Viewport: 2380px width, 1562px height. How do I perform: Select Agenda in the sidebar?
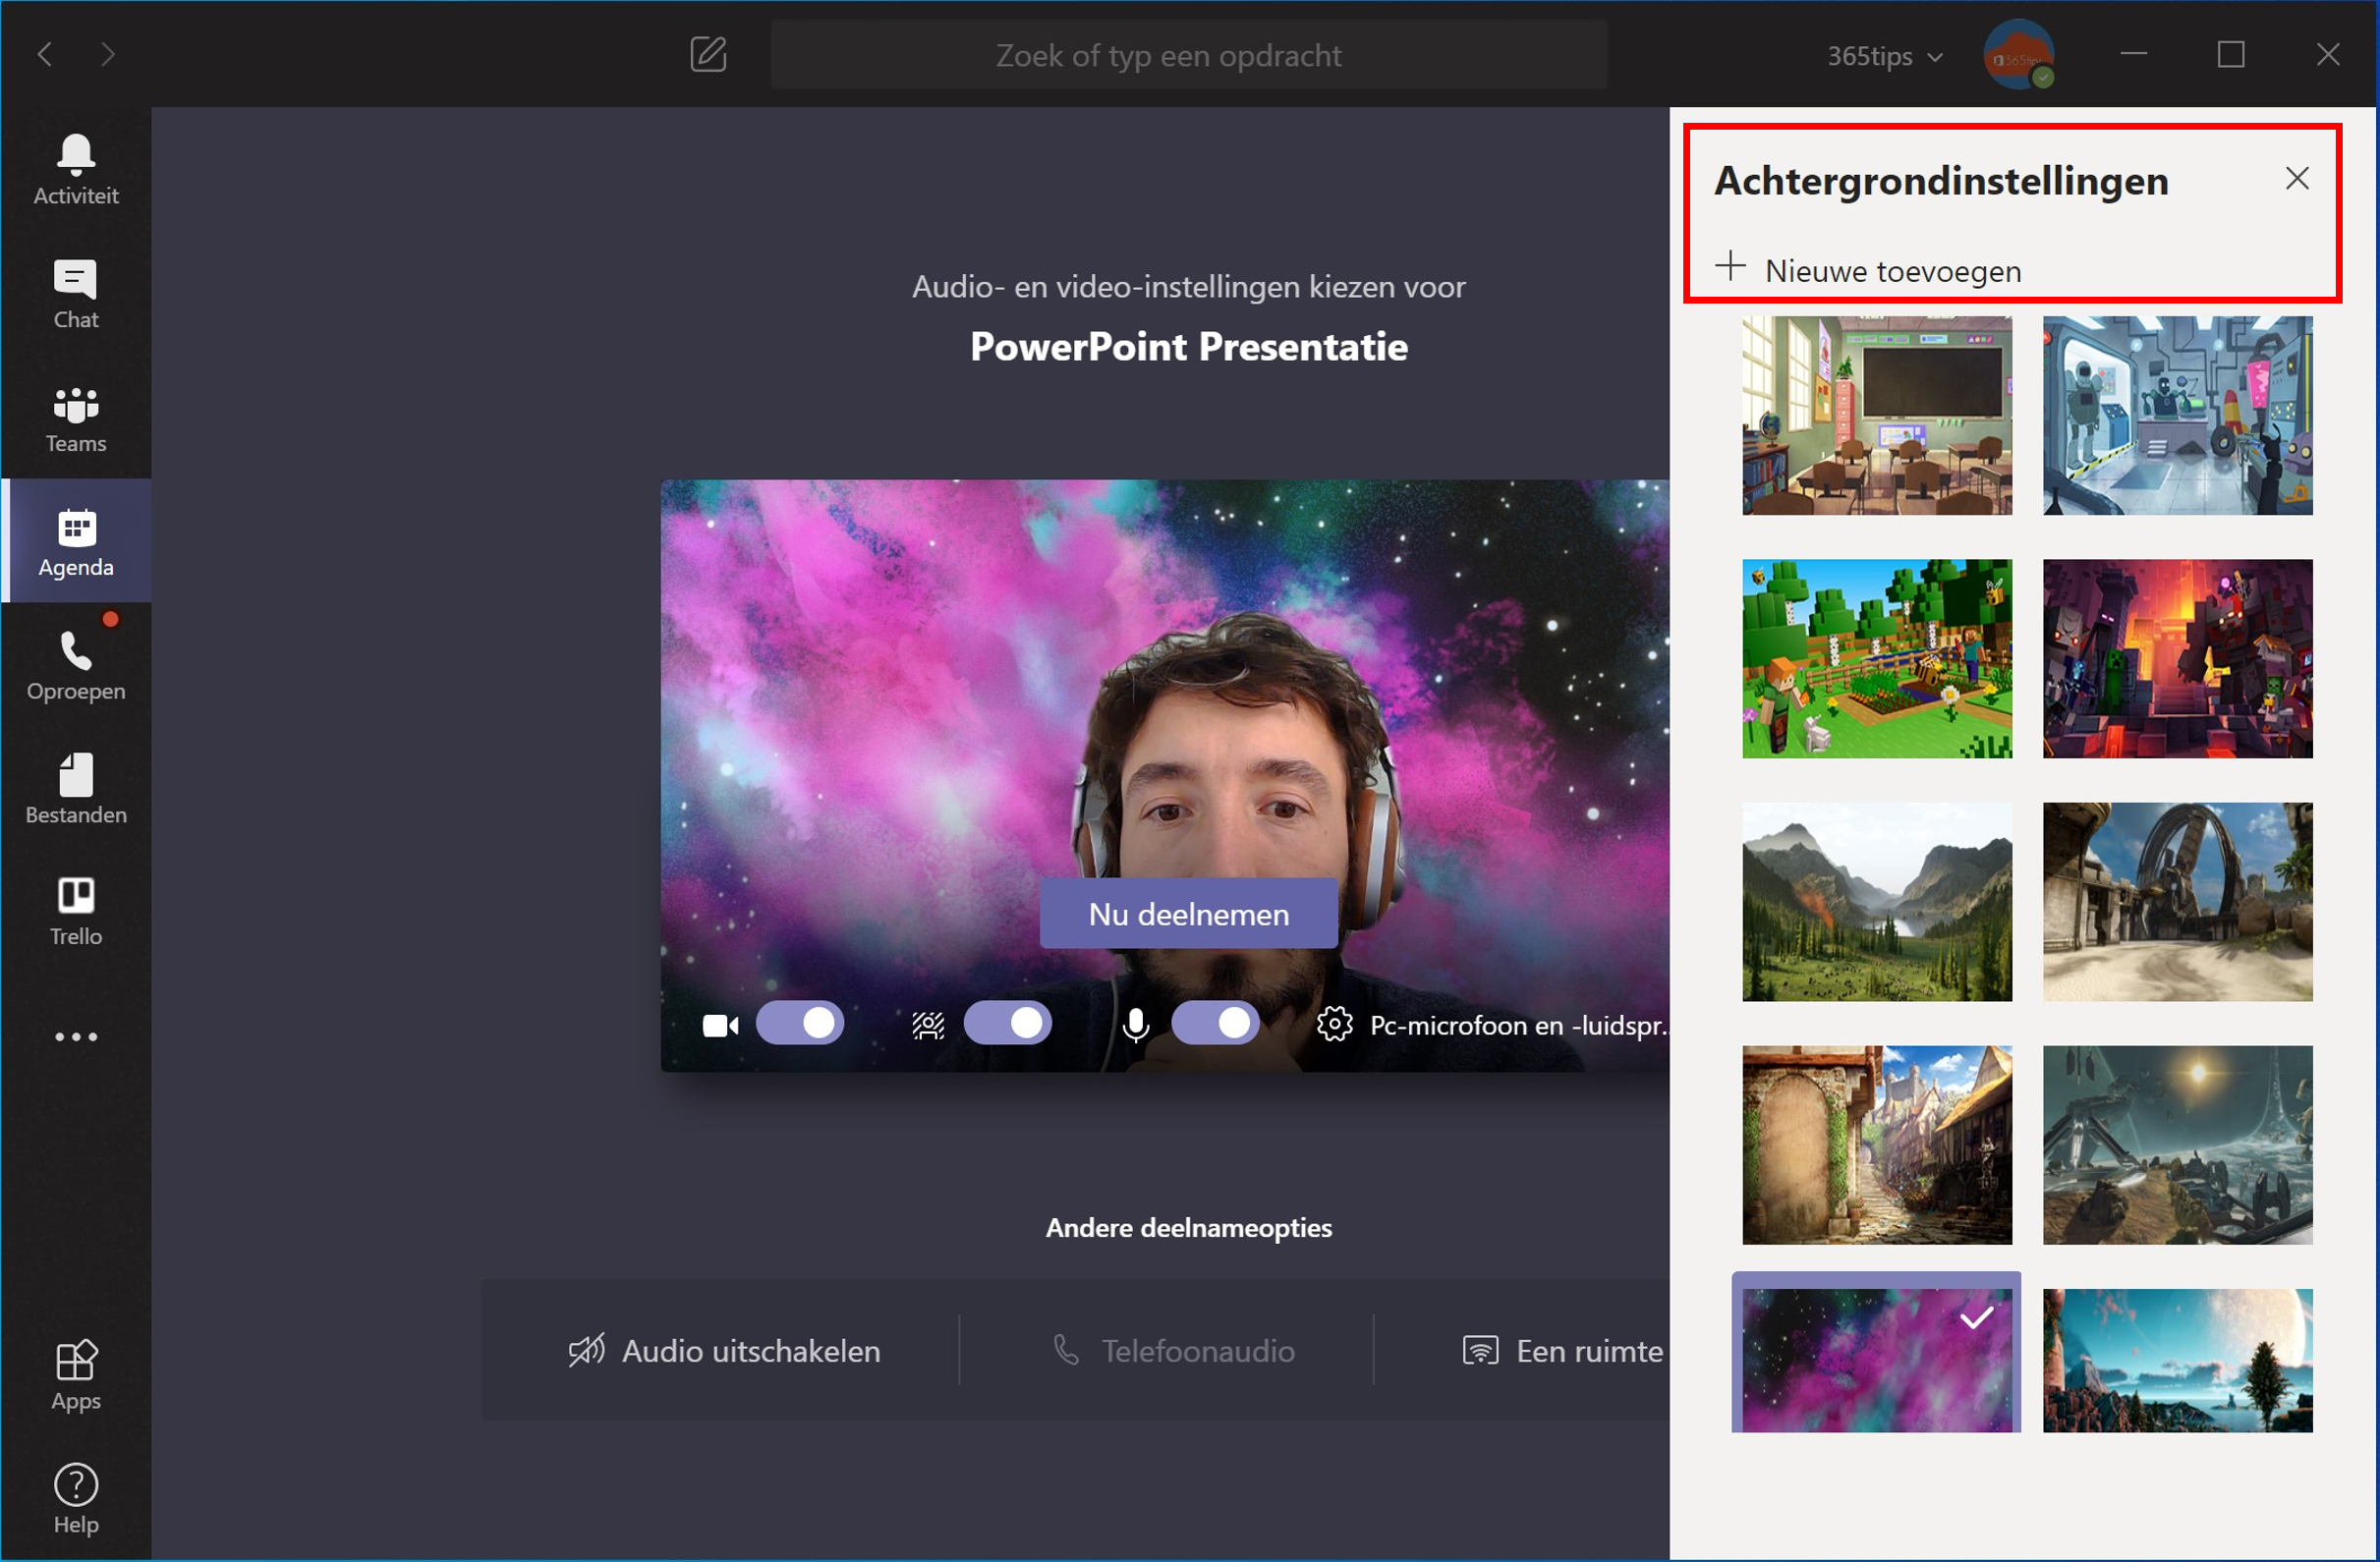point(77,540)
